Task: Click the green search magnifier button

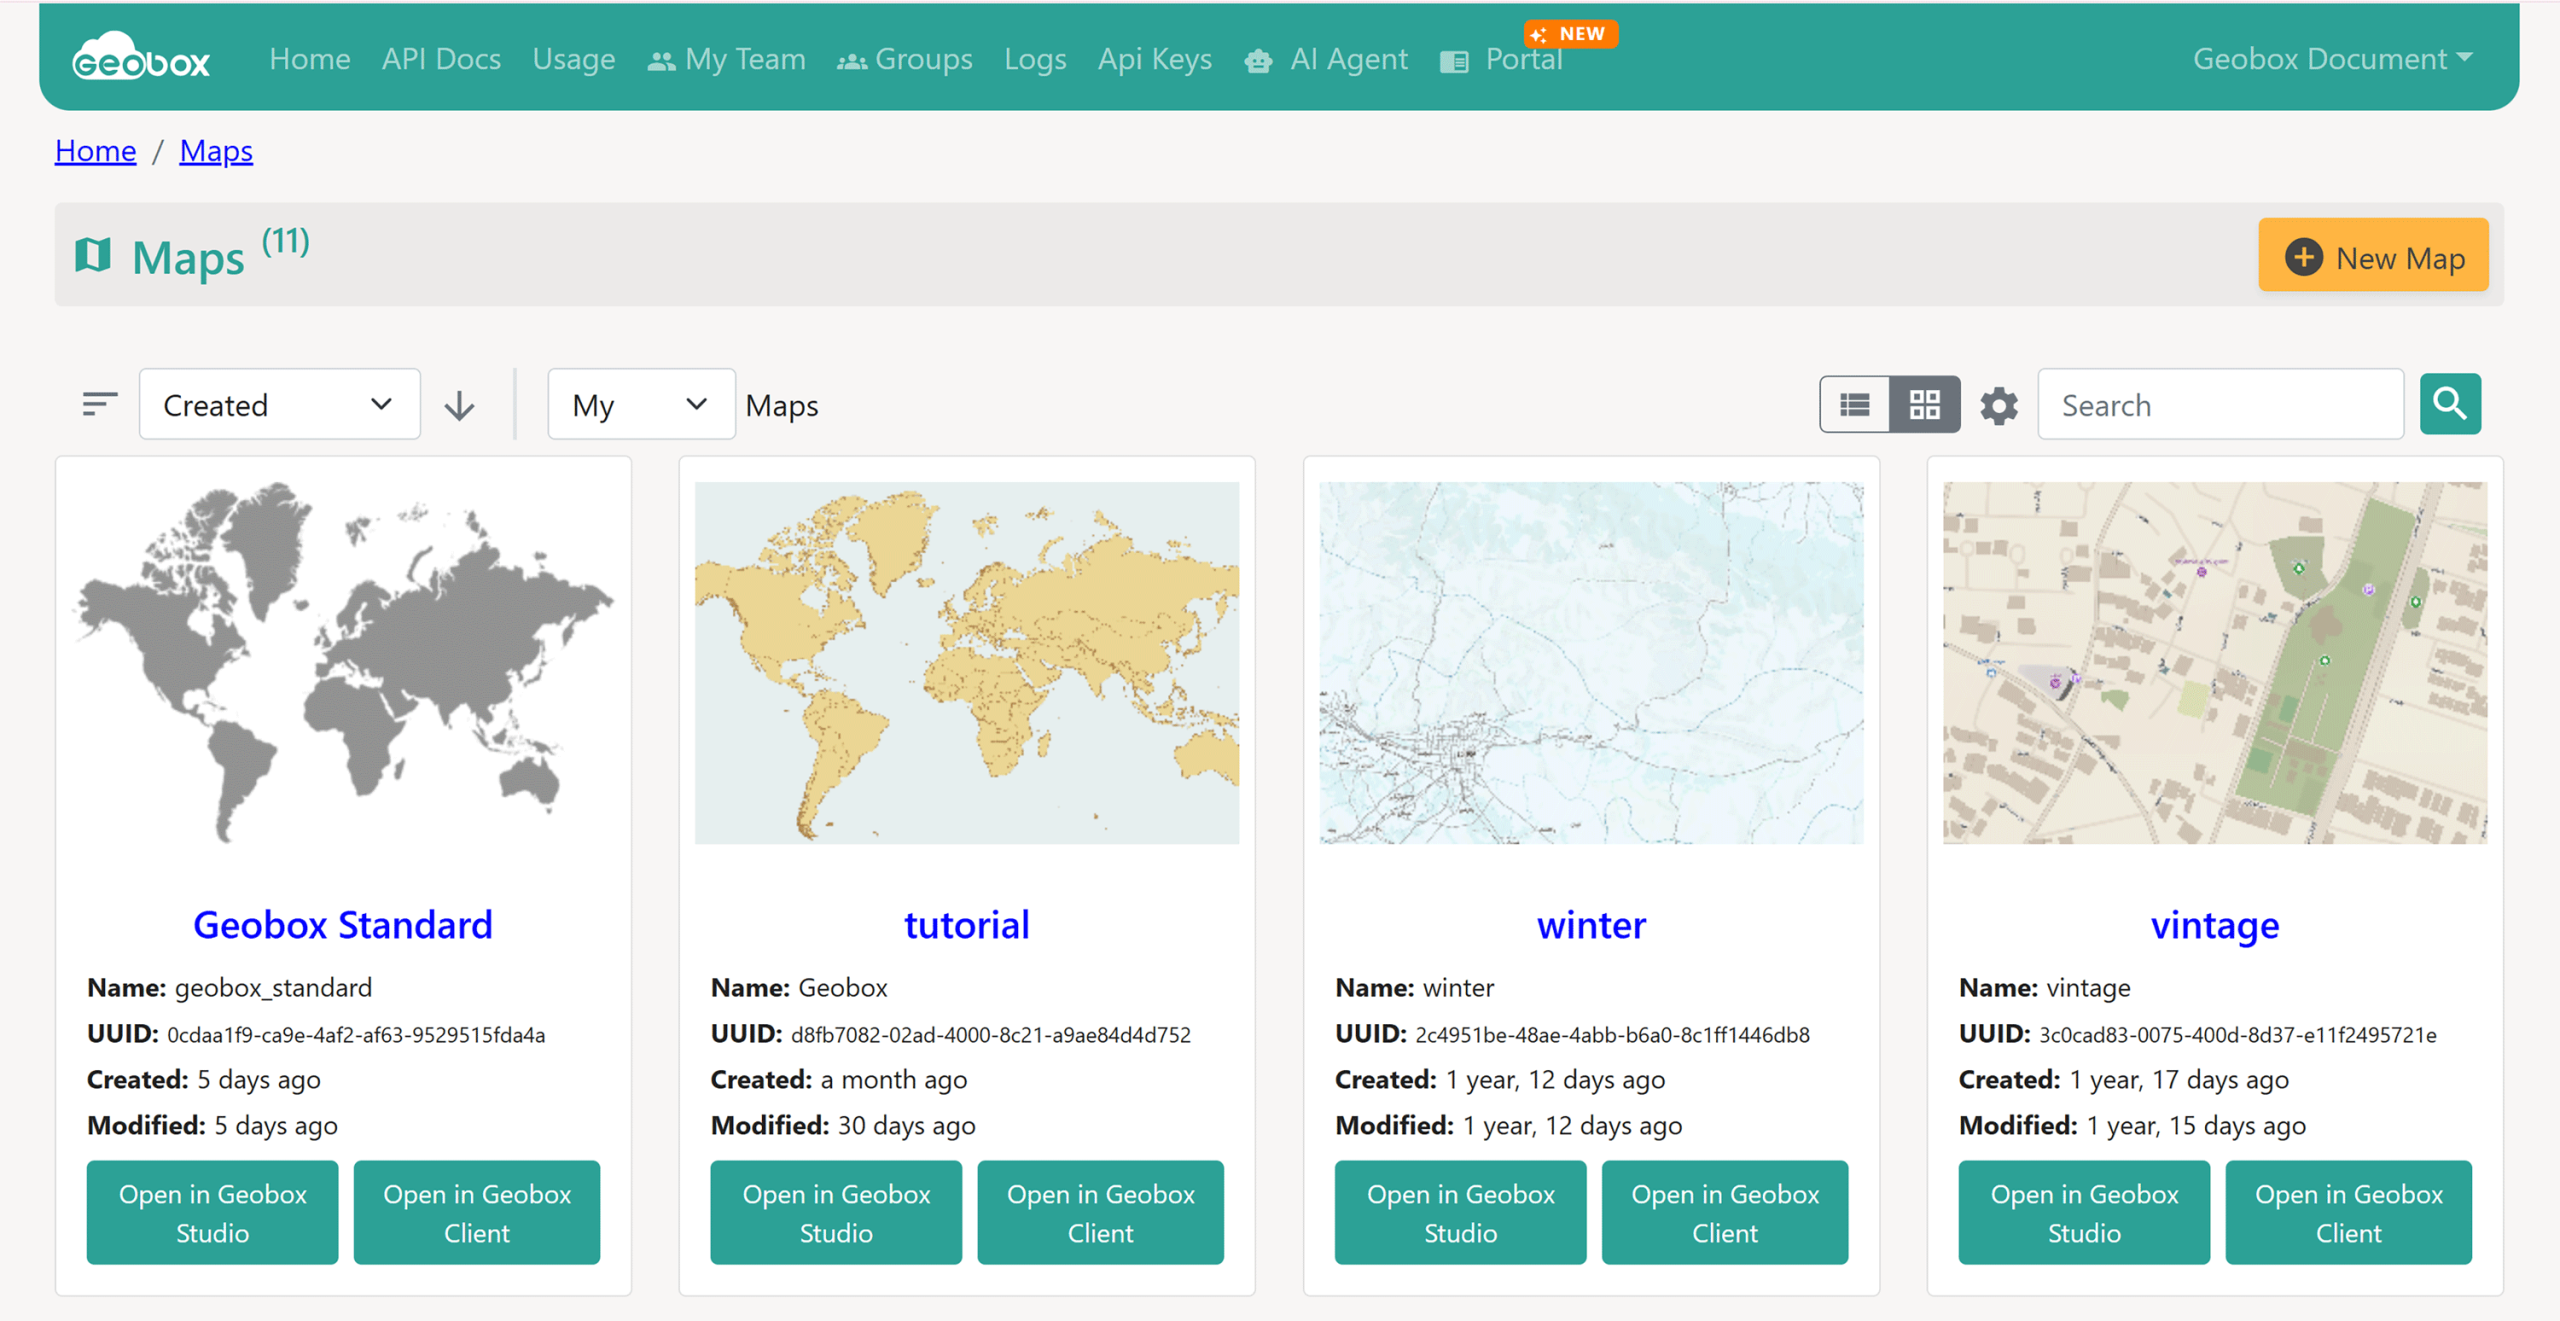Action: 2450,404
